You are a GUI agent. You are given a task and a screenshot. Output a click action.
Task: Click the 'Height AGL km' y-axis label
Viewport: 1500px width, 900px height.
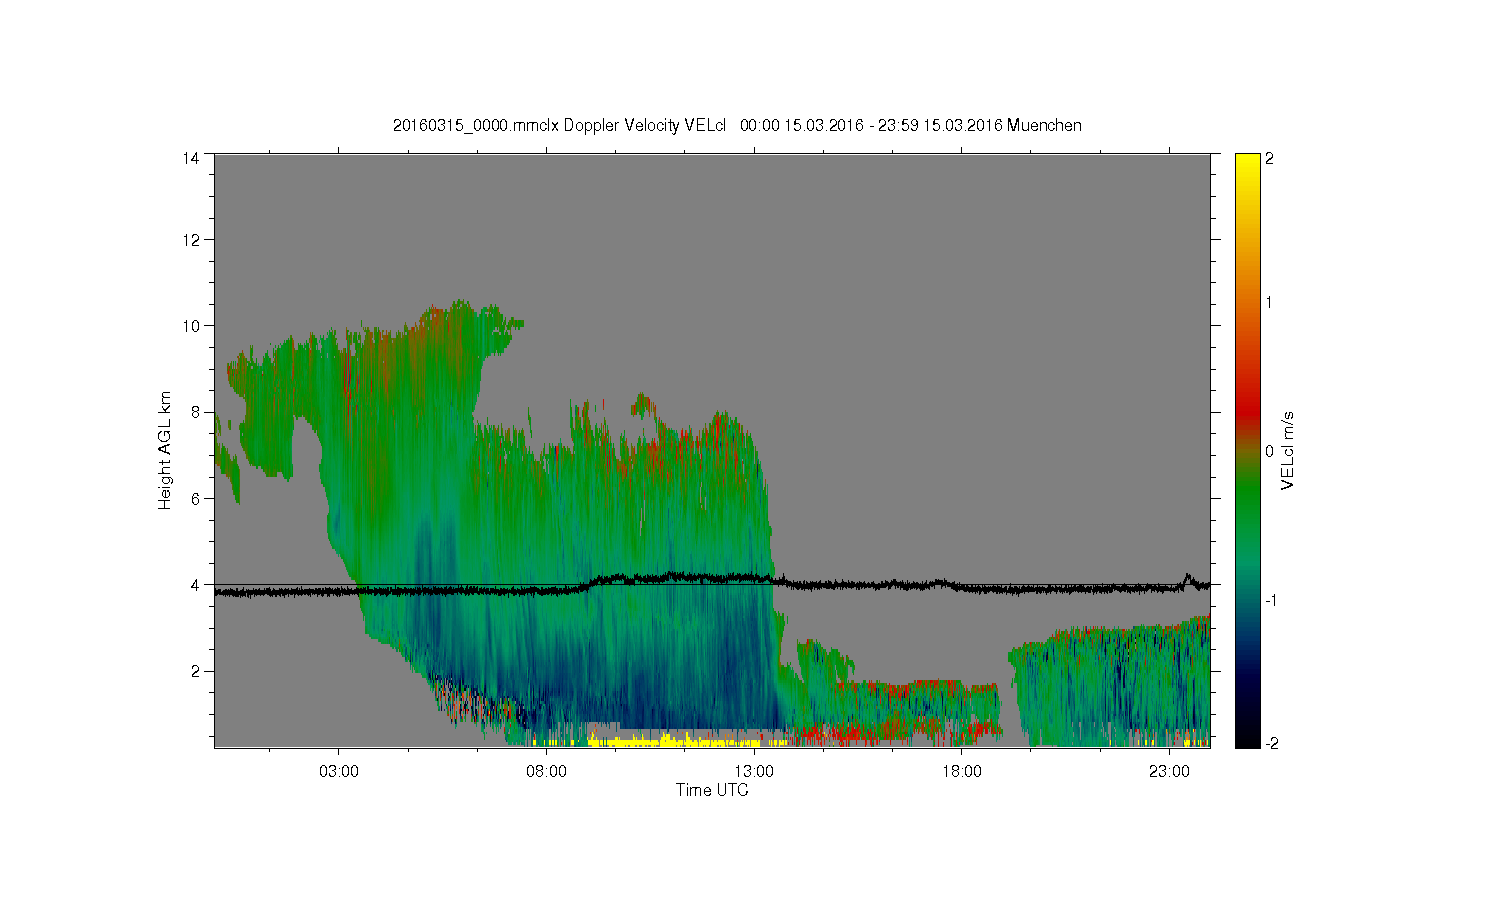click(165, 450)
